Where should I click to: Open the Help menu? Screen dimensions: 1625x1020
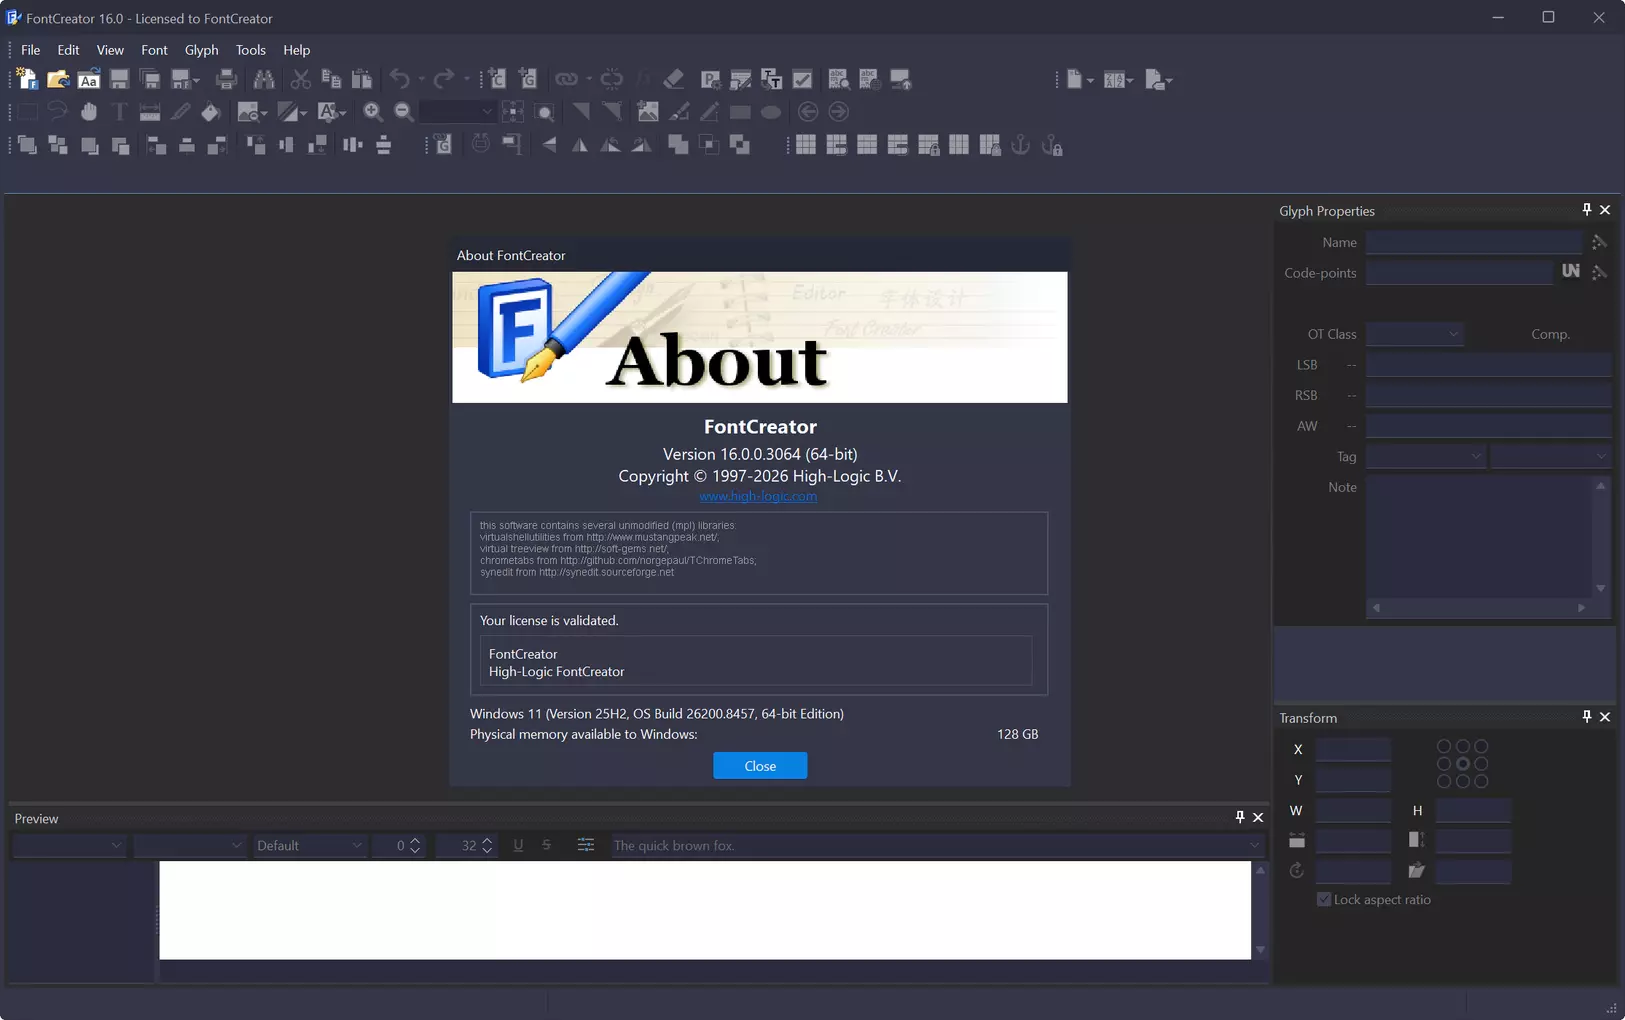point(296,50)
